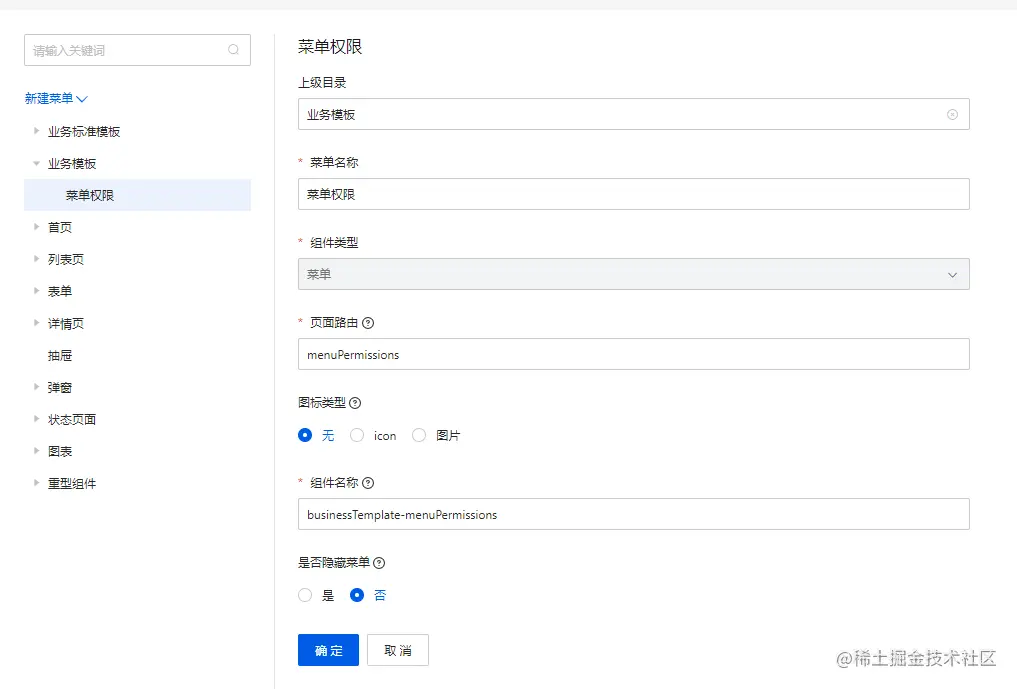Expand the 表单 tree node arrow
This screenshot has width=1017, height=689.
(x=36, y=291)
